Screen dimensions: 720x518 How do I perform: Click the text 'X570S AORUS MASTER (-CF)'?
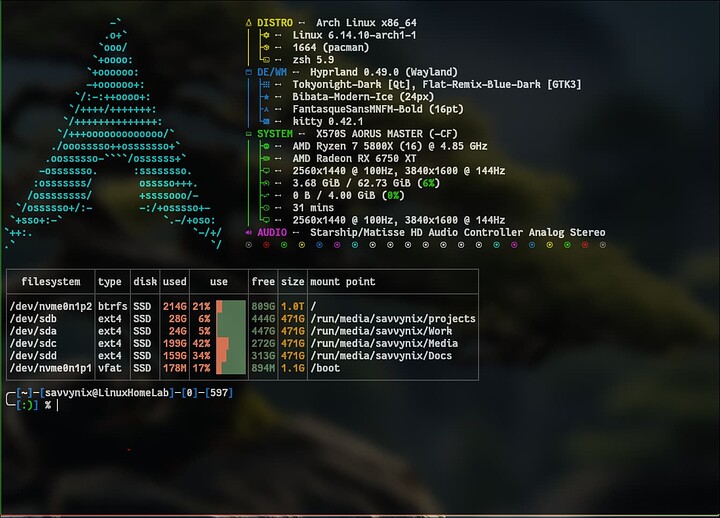coord(387,134)
